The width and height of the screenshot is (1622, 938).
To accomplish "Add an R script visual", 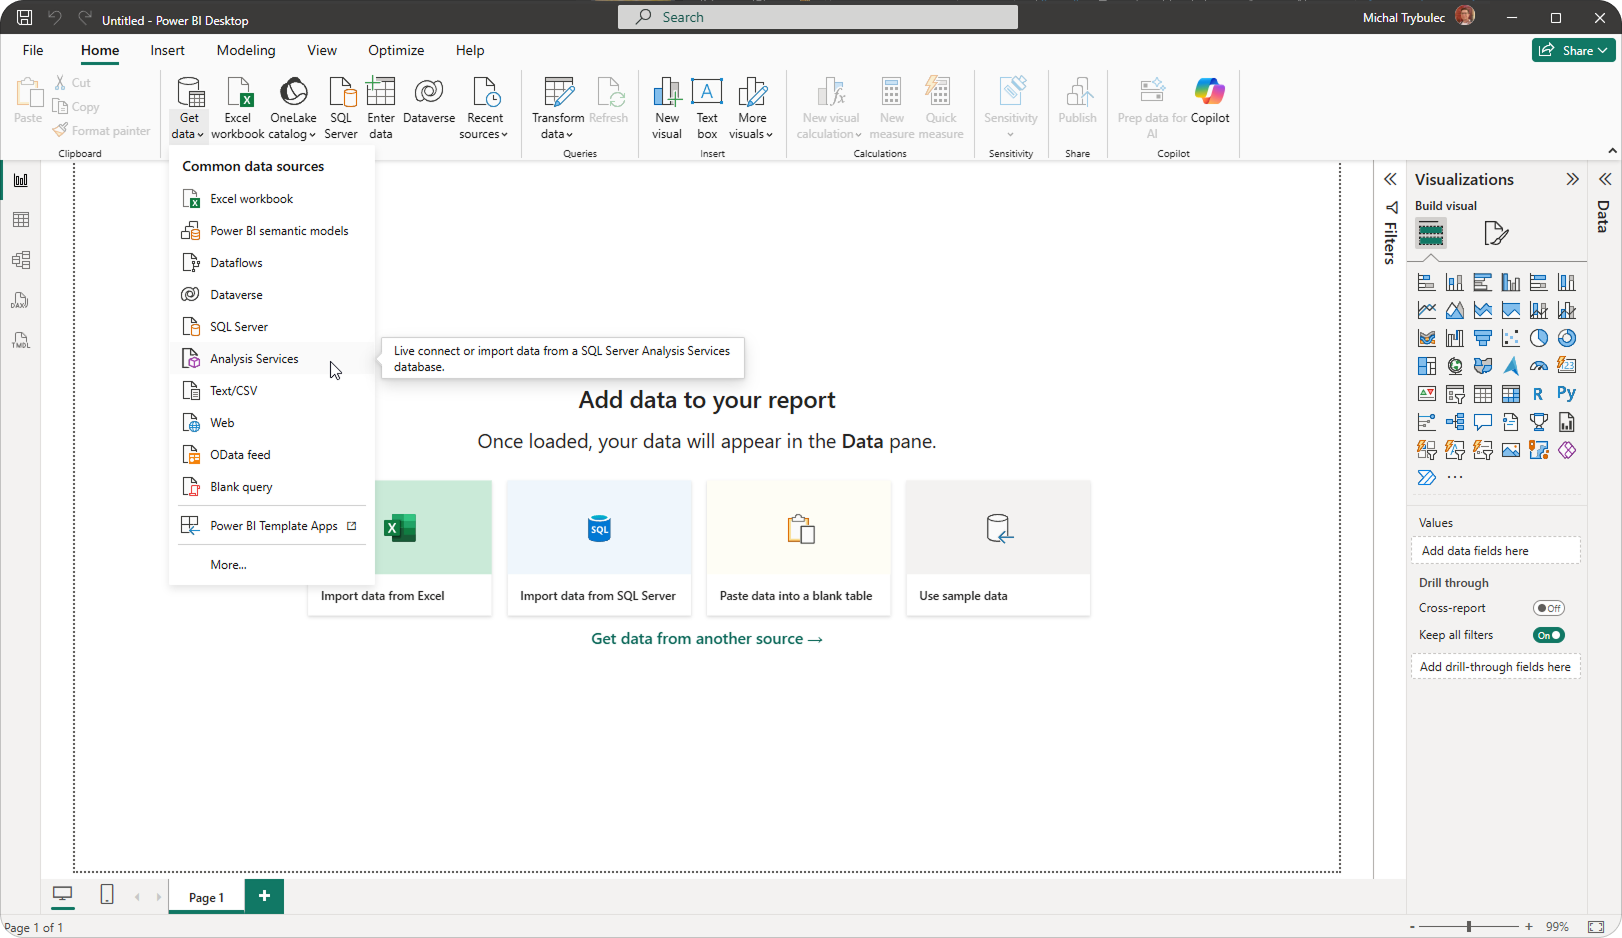I will pos(1540,393).
